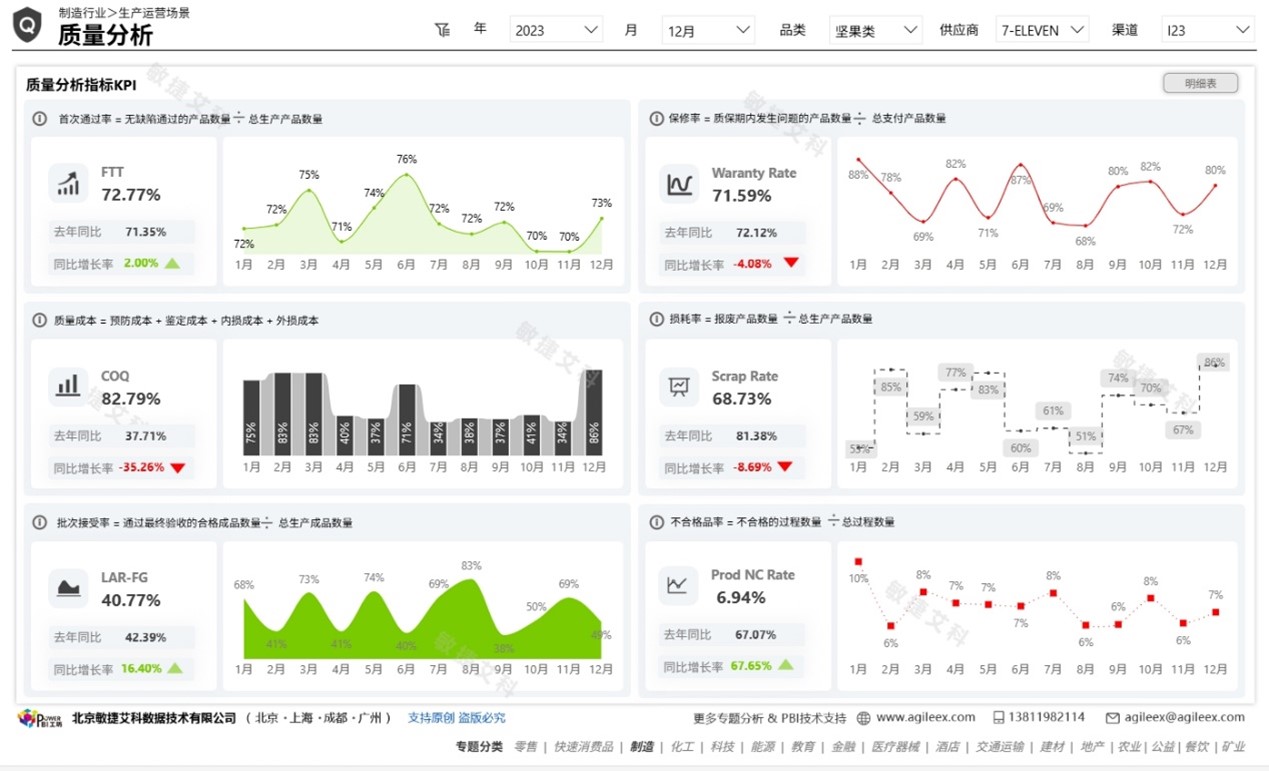Open the 年 dropdown showing 2023
1269x771 pixels.
tap(556, 30)
